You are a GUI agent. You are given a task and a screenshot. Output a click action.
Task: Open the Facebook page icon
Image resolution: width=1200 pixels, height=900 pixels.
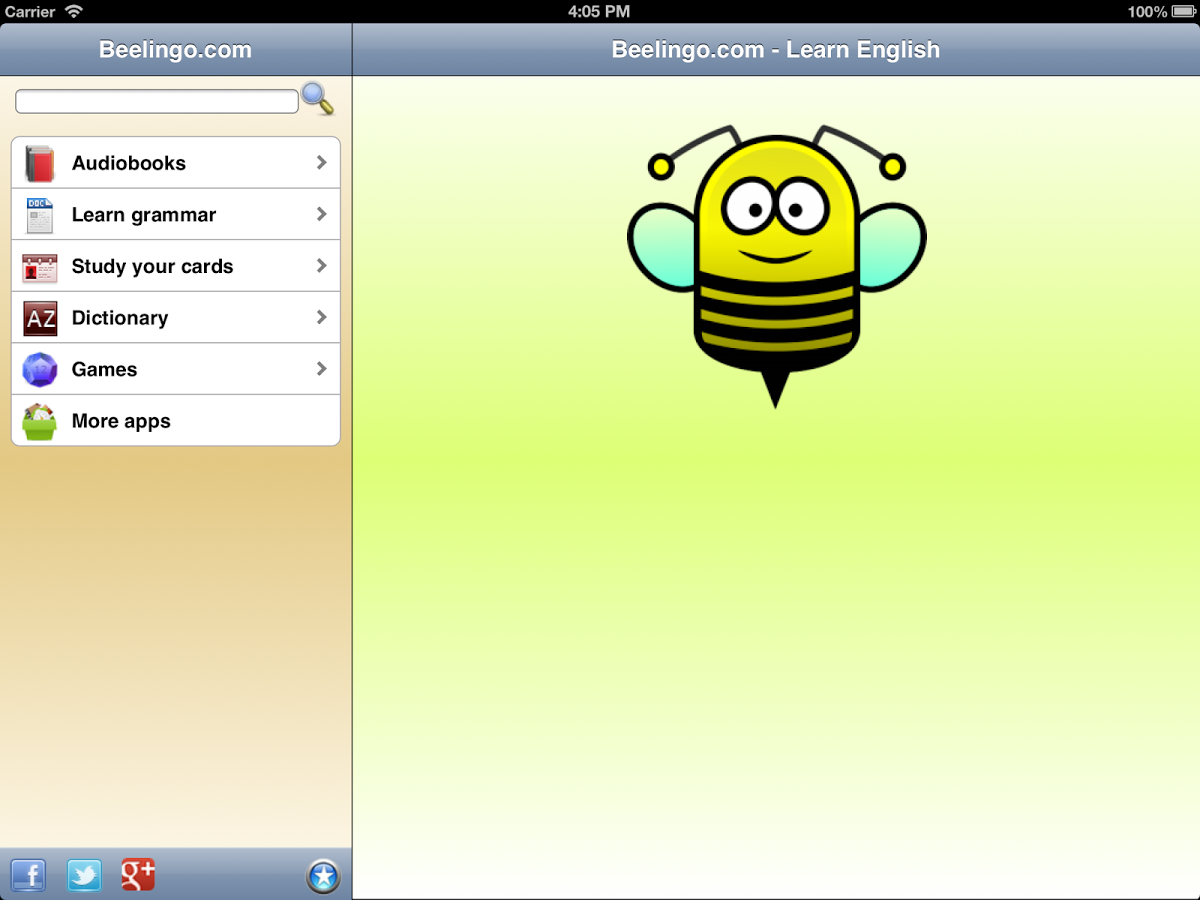(29, 875)
